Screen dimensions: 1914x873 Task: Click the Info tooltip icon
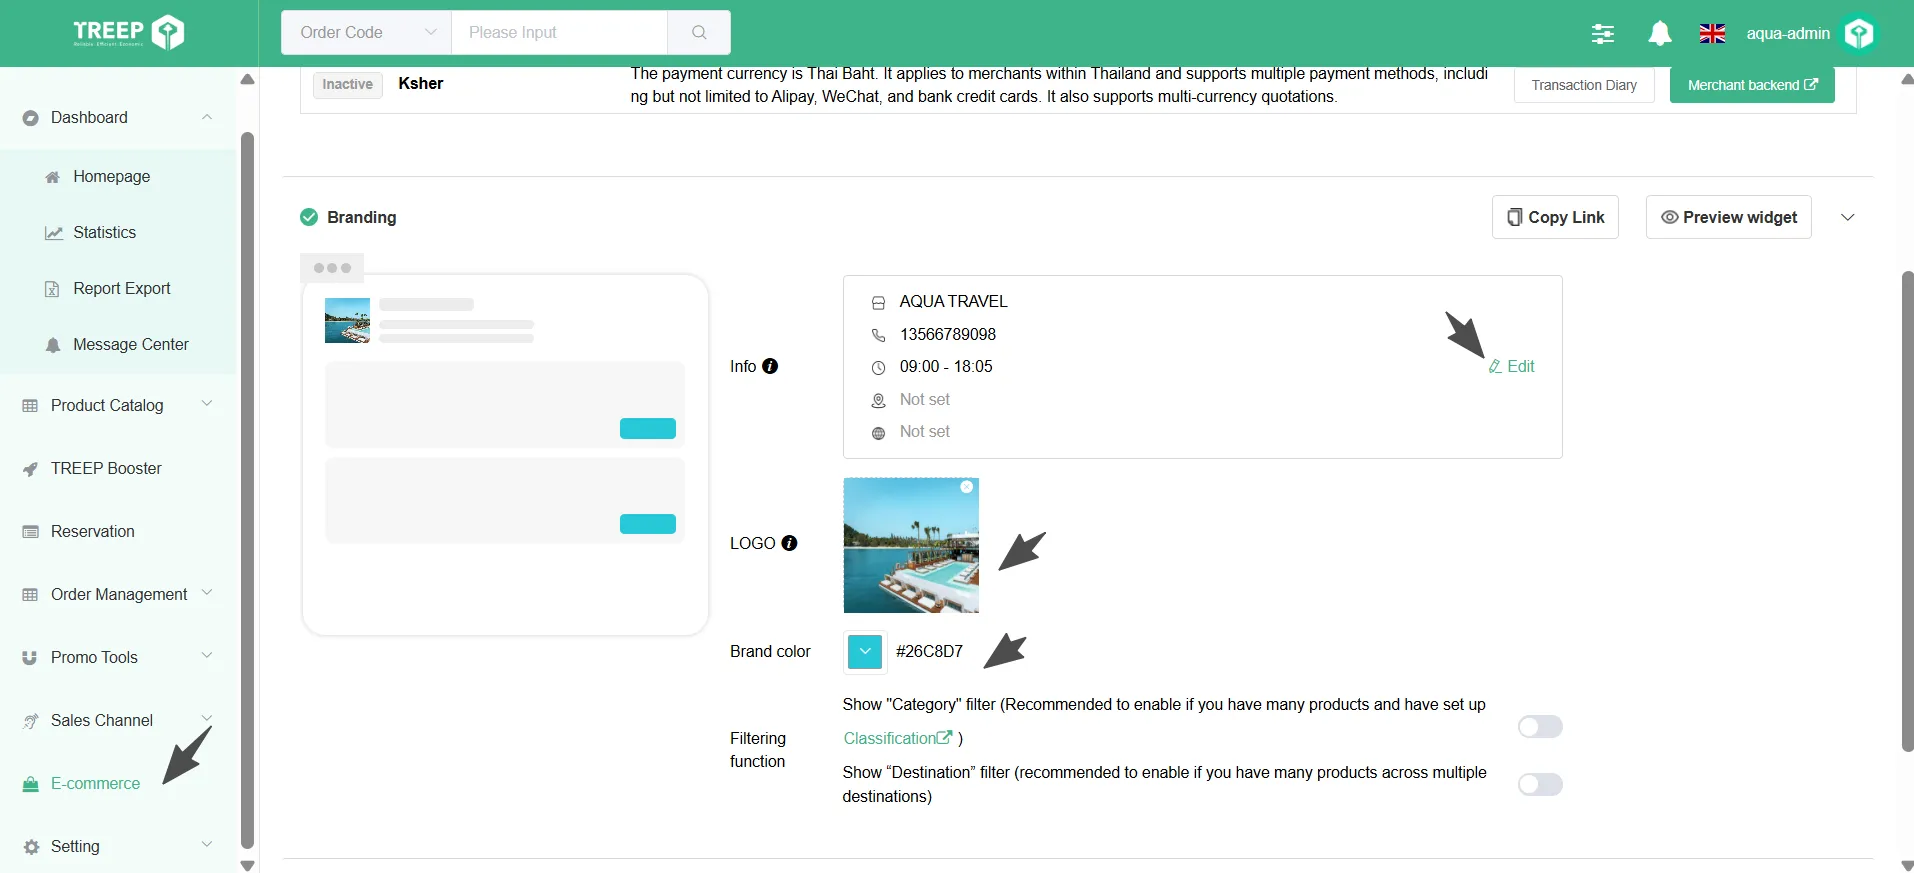pyautogui.click(x=770, y=366)
